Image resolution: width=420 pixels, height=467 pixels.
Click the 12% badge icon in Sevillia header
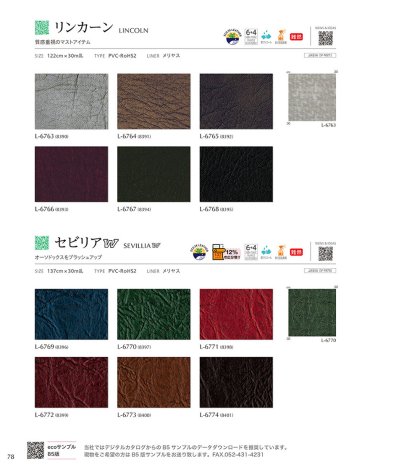tap(226, 252)
